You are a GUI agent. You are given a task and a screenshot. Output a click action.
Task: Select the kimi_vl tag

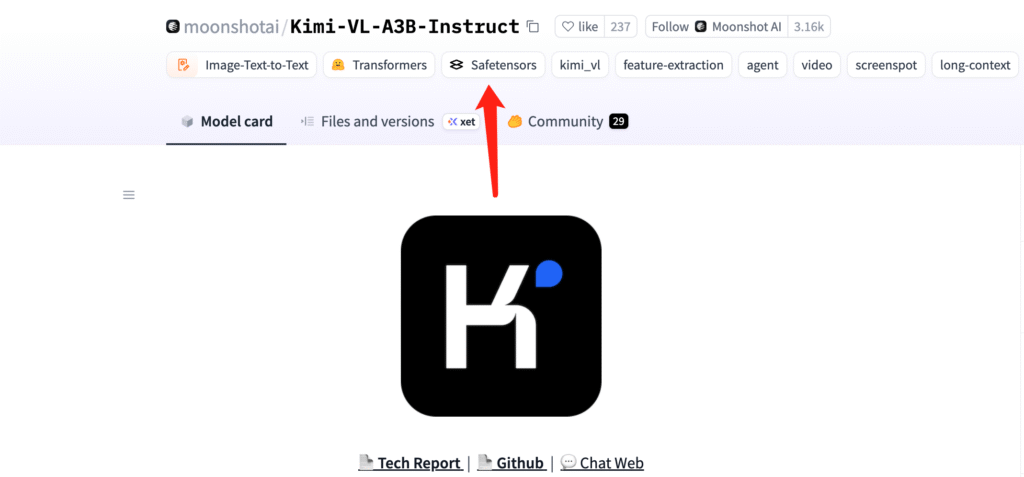[580, 65]
